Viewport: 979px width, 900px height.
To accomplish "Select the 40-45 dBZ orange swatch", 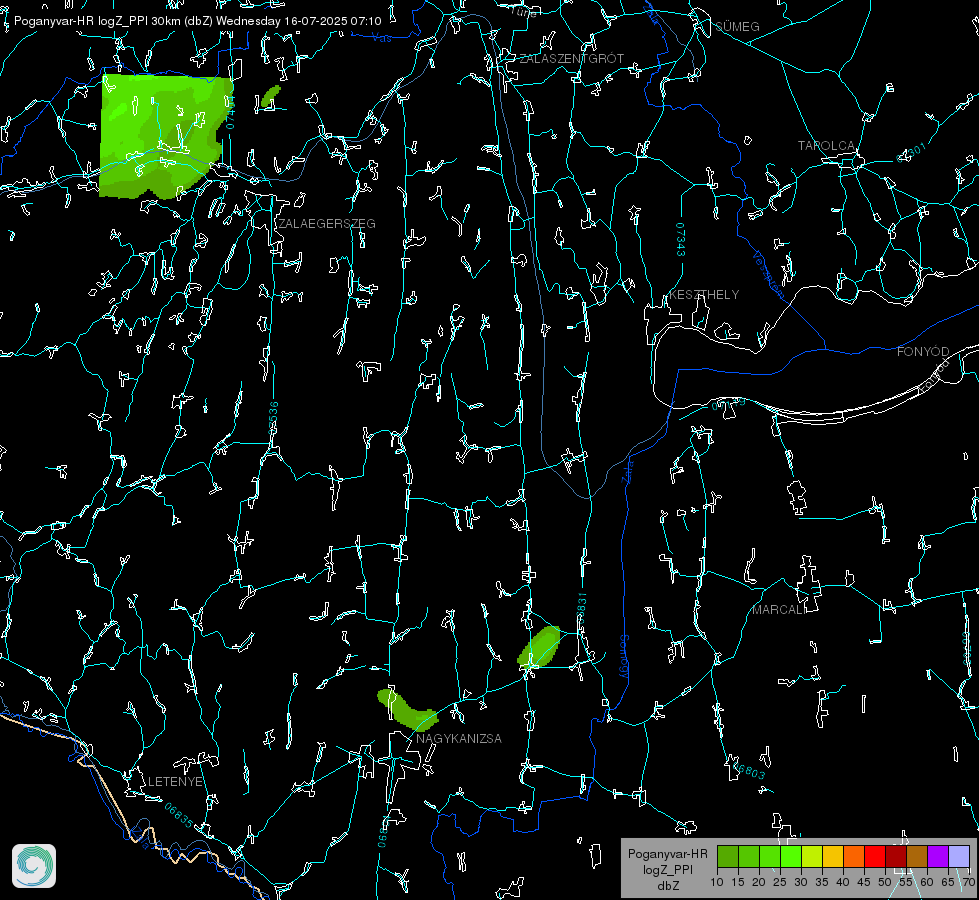I will click(x=854, y=857).
